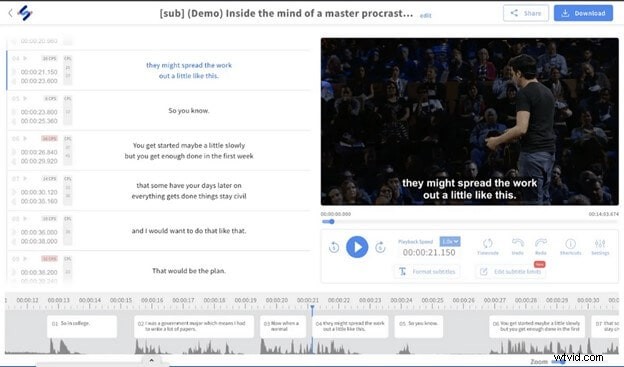Play subtitle 06 using its small play arrow
The height and width of the screenshot is (367, 624).
tap(25, 139)
